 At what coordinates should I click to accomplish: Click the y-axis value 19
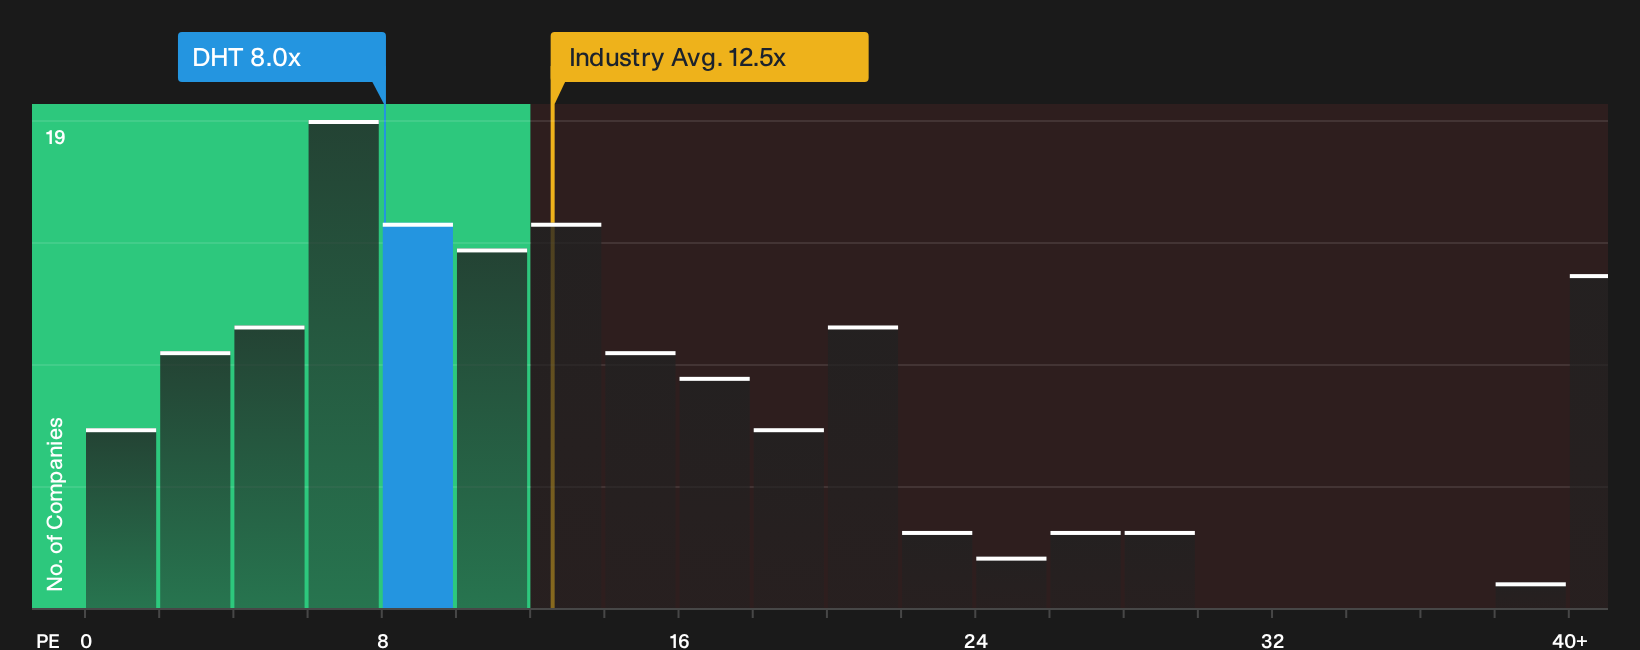click(x=55, y=137)
